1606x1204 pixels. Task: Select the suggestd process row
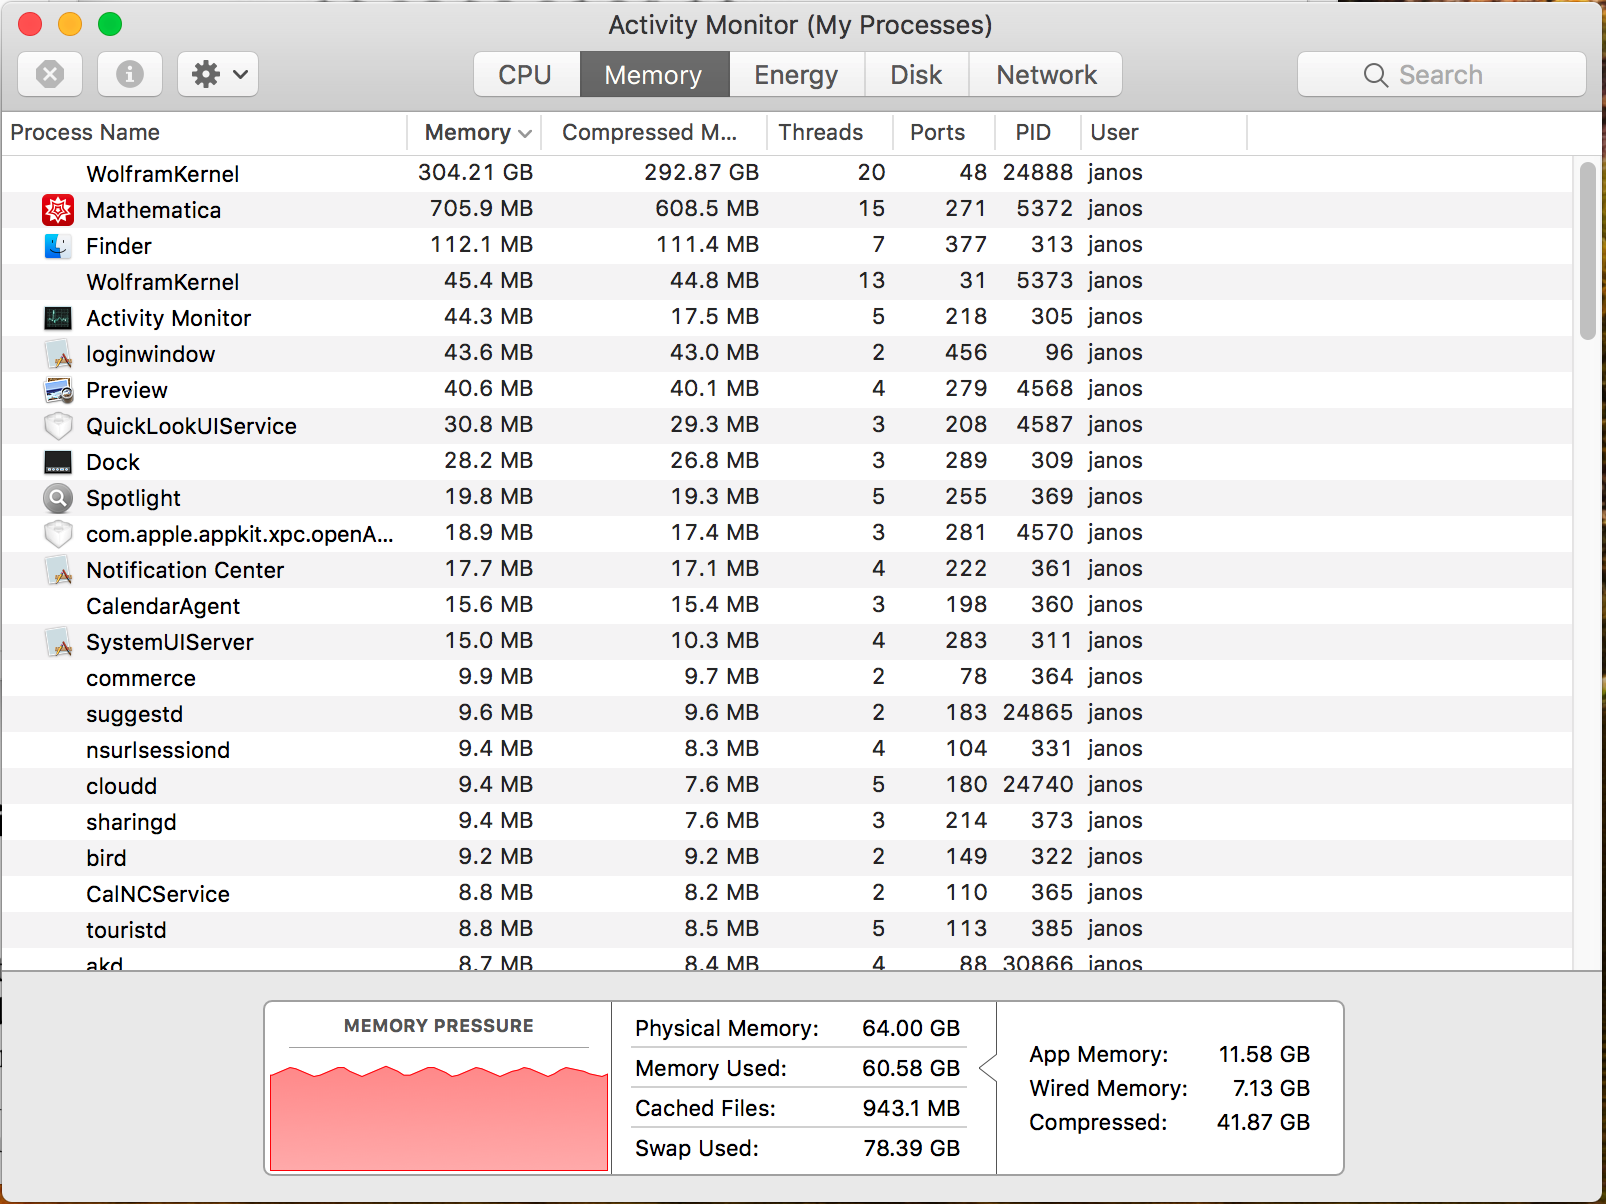pos(787,713)
